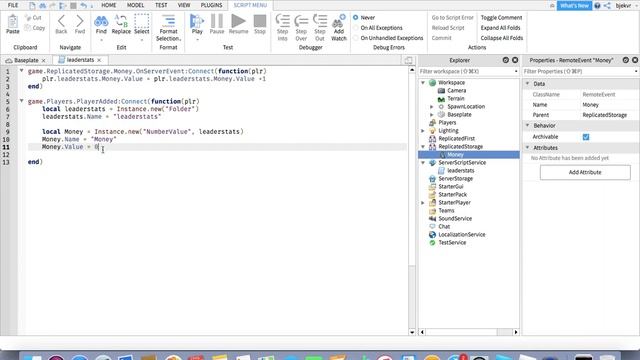Open the Find binoculars tool
The width and height of the screenshot is (640, 360).
coord(101,24)
